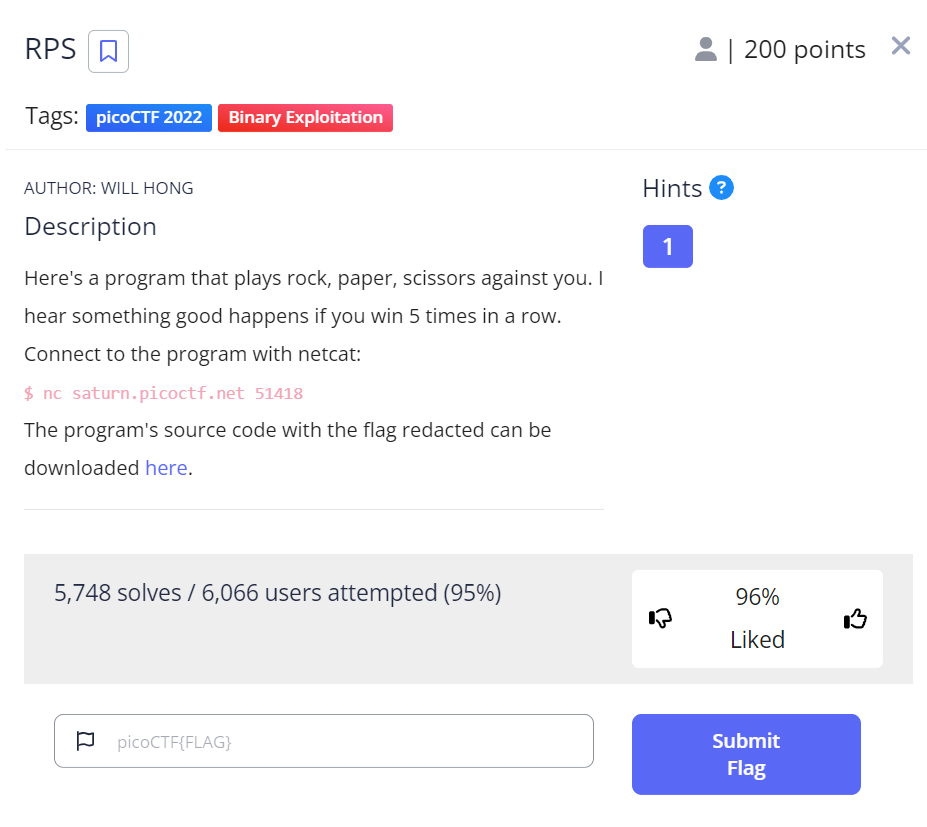Like the challenge with thumbs up
The height and width of the screenshot is (827, 927).
tap(855, 619)
